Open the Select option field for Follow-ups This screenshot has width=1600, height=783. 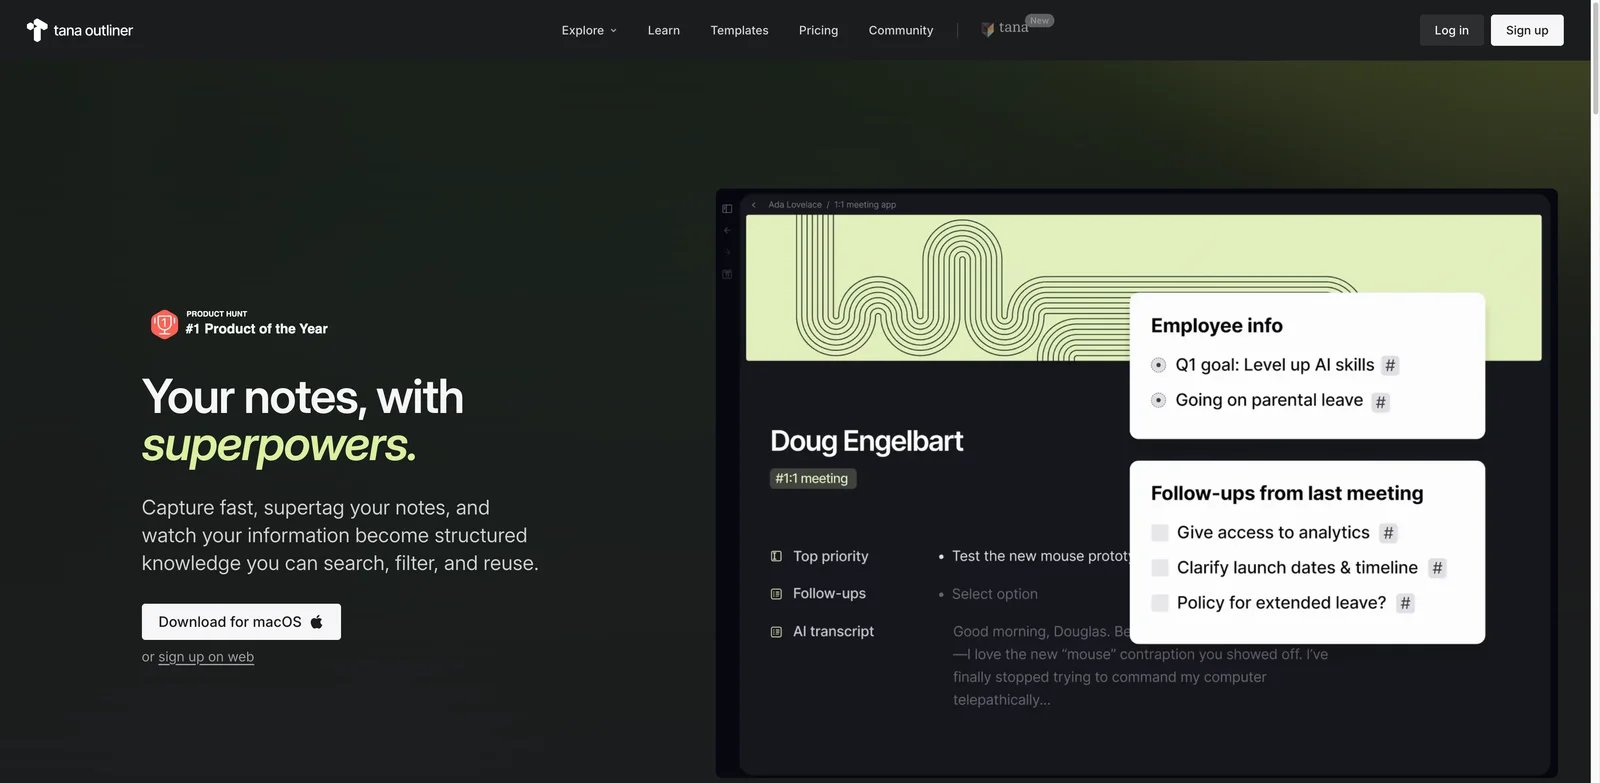pos(995,594)
